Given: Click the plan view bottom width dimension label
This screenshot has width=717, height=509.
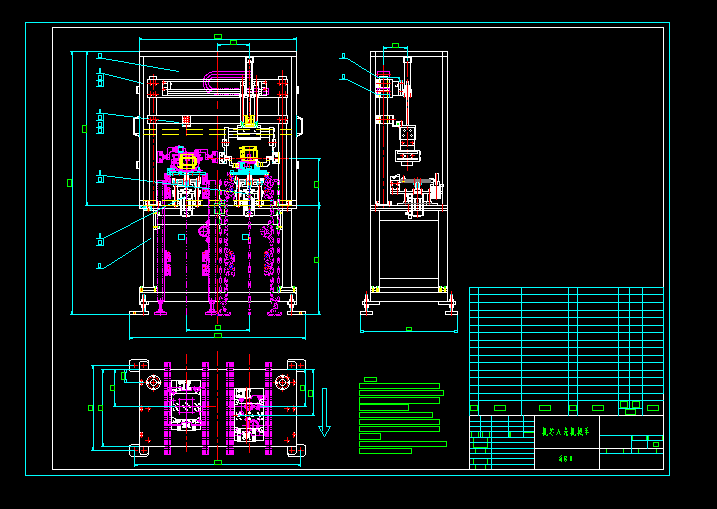Looking at the screenshot, I should coord(218,462).
